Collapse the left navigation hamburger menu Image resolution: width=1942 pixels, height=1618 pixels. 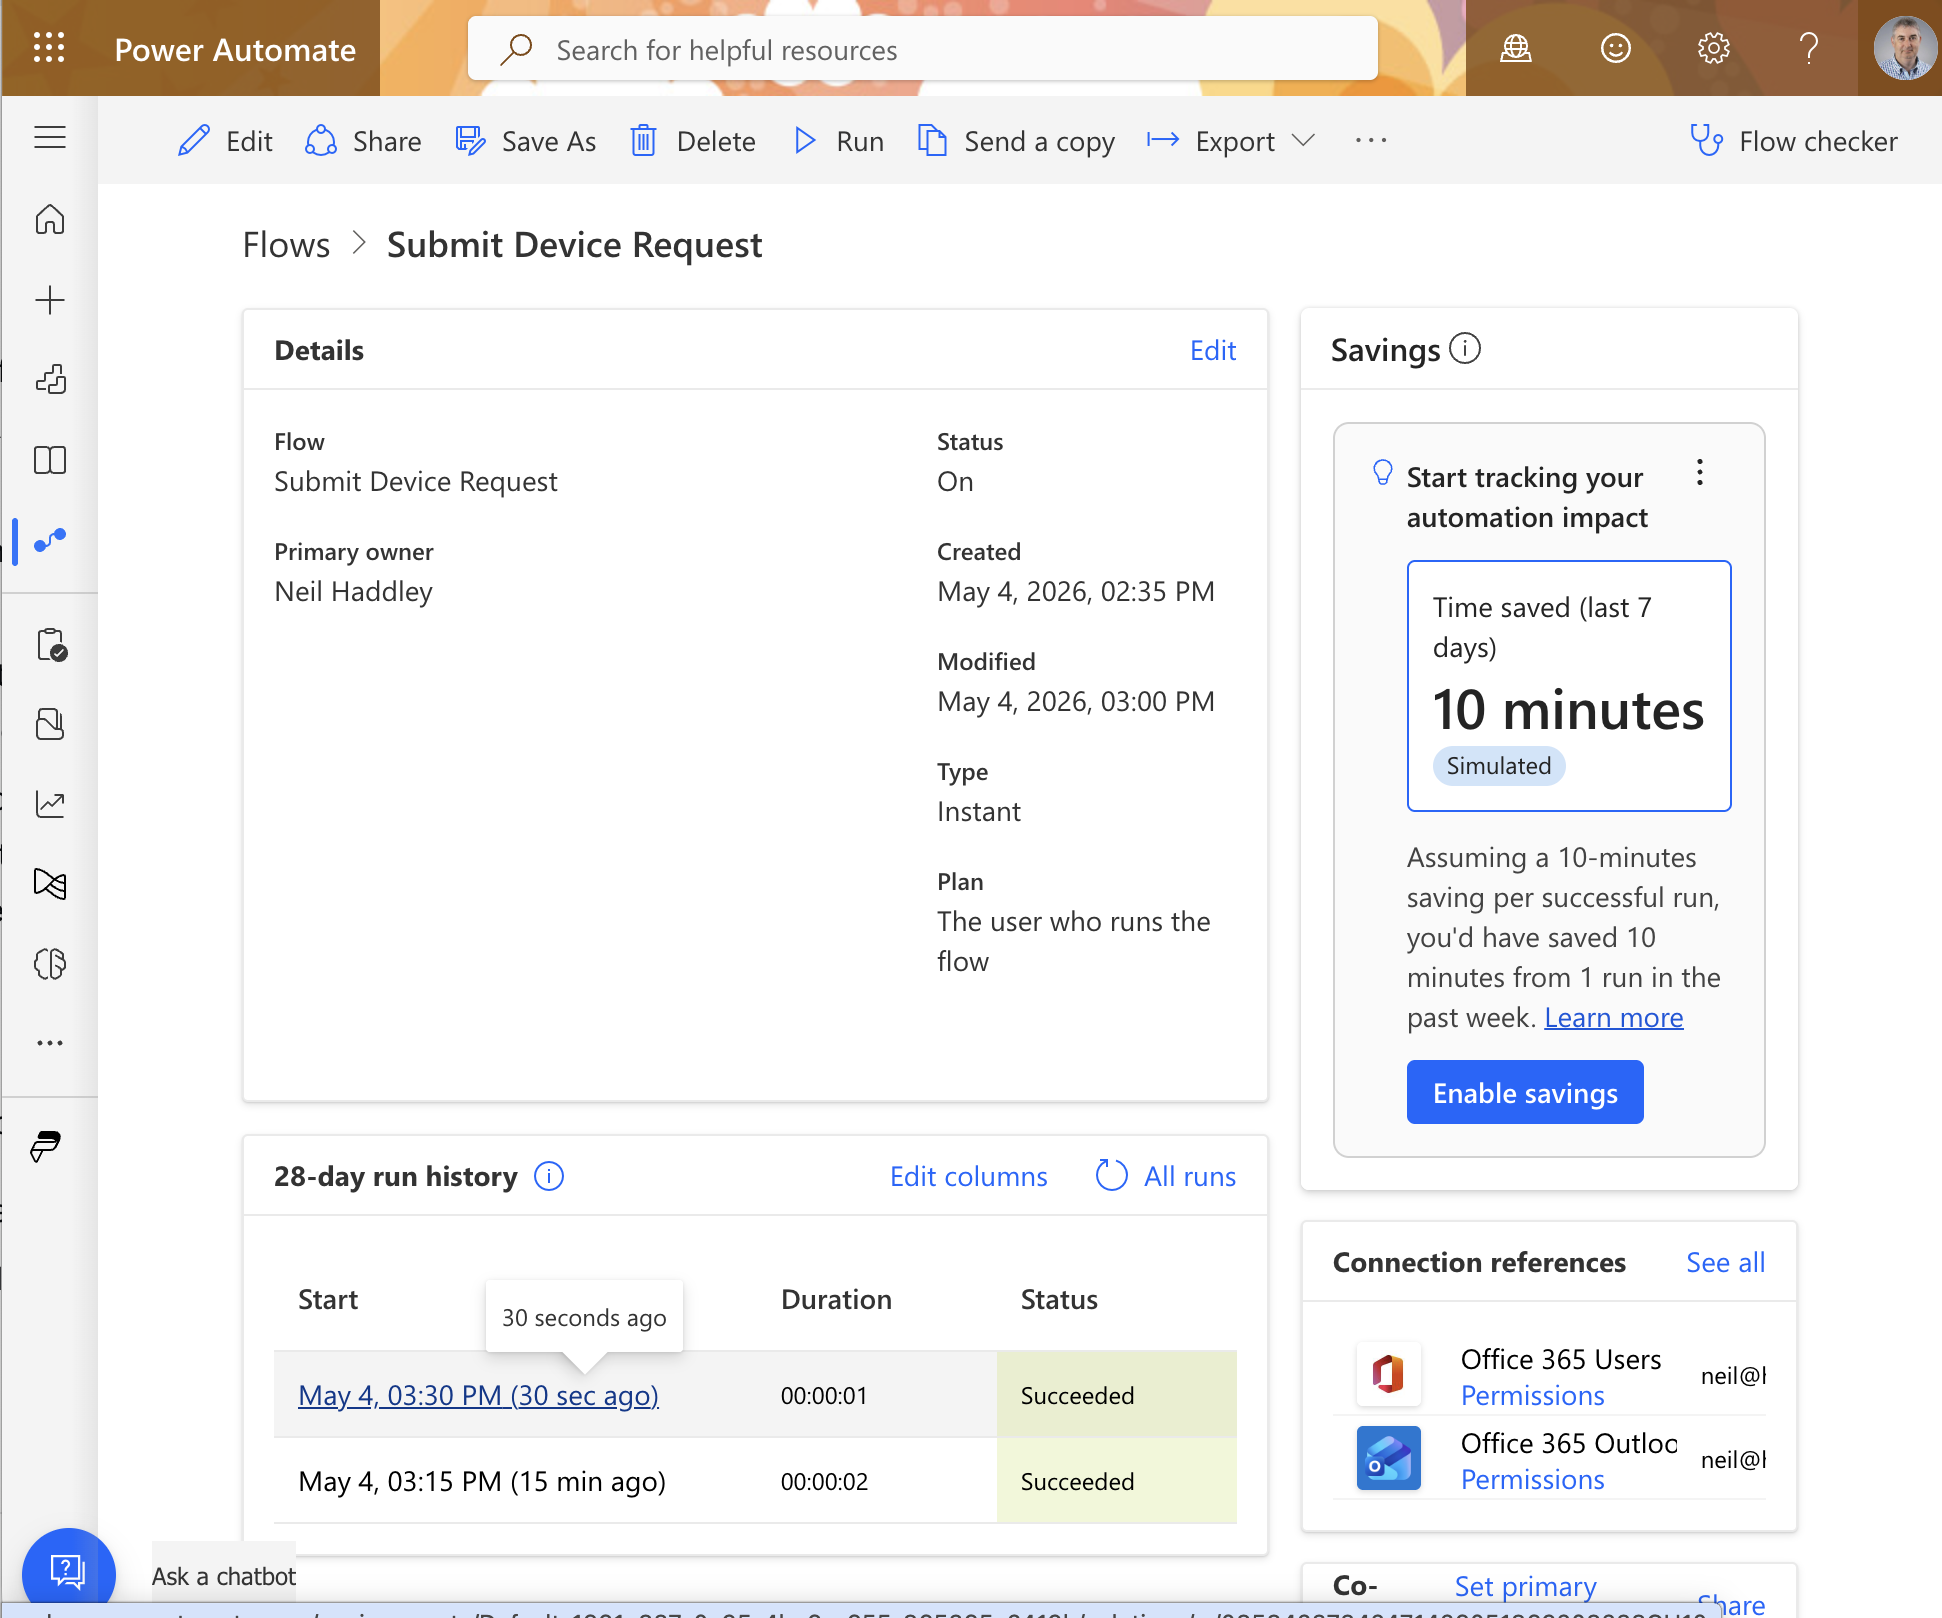pyautogui.click(x=50, y=138)
